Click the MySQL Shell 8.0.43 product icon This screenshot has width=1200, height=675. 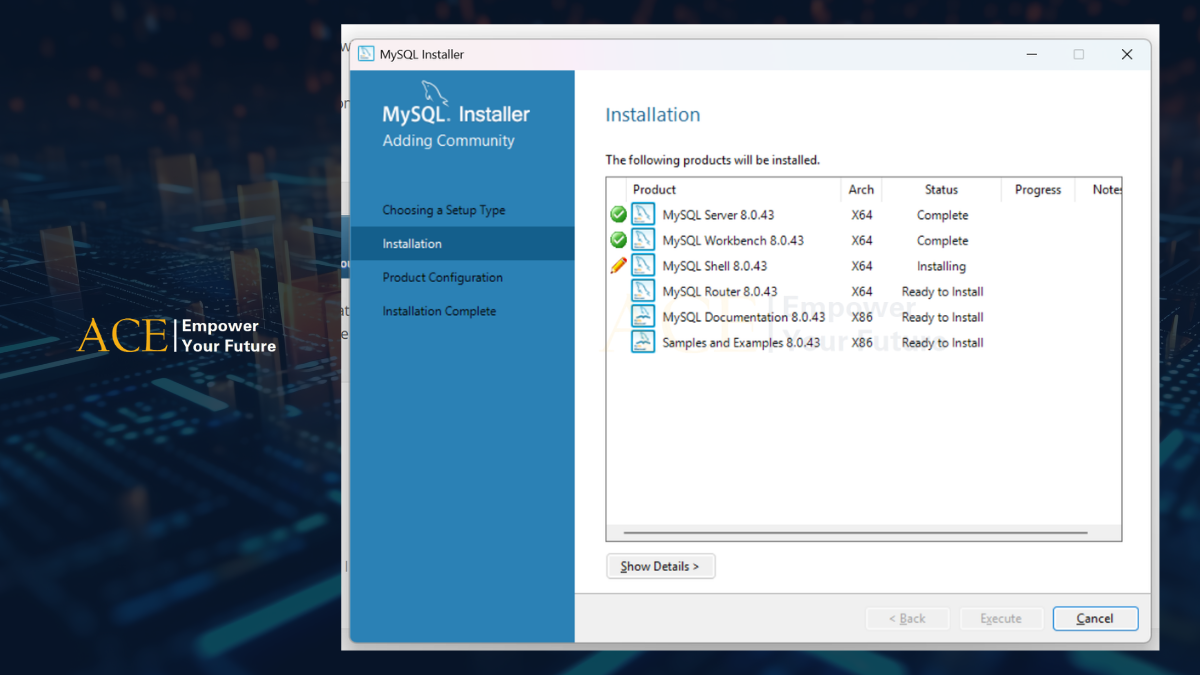click(643, 266)
